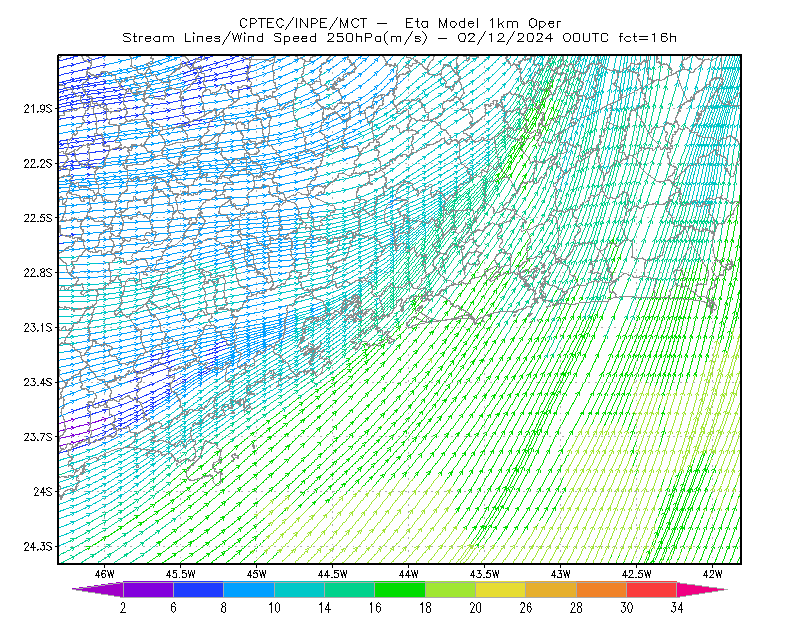Click the forecast label fct=16h
800x618 pixels.
647,38
